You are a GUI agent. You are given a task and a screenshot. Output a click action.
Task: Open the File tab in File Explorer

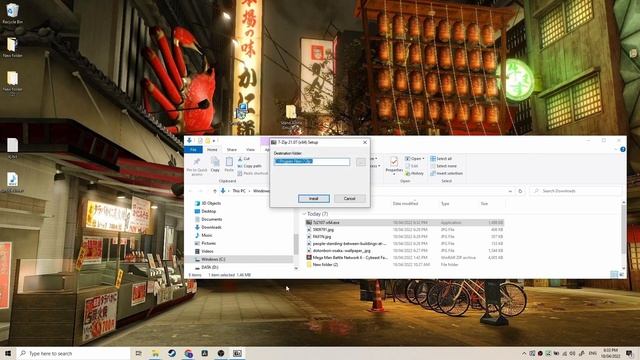(x=193, y=150)
